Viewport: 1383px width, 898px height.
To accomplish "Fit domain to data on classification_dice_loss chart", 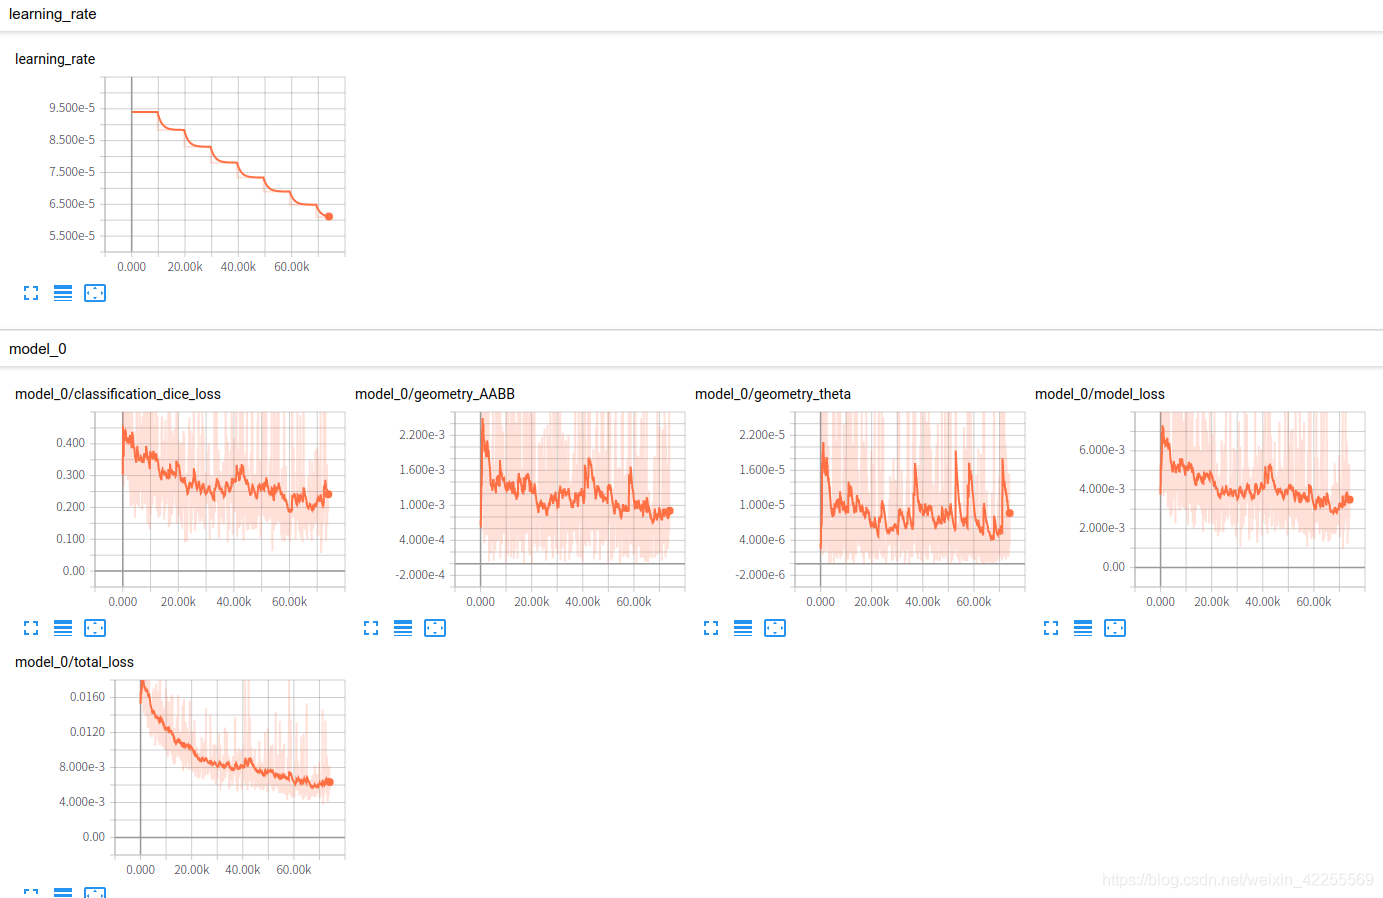I will coord(95,628).
